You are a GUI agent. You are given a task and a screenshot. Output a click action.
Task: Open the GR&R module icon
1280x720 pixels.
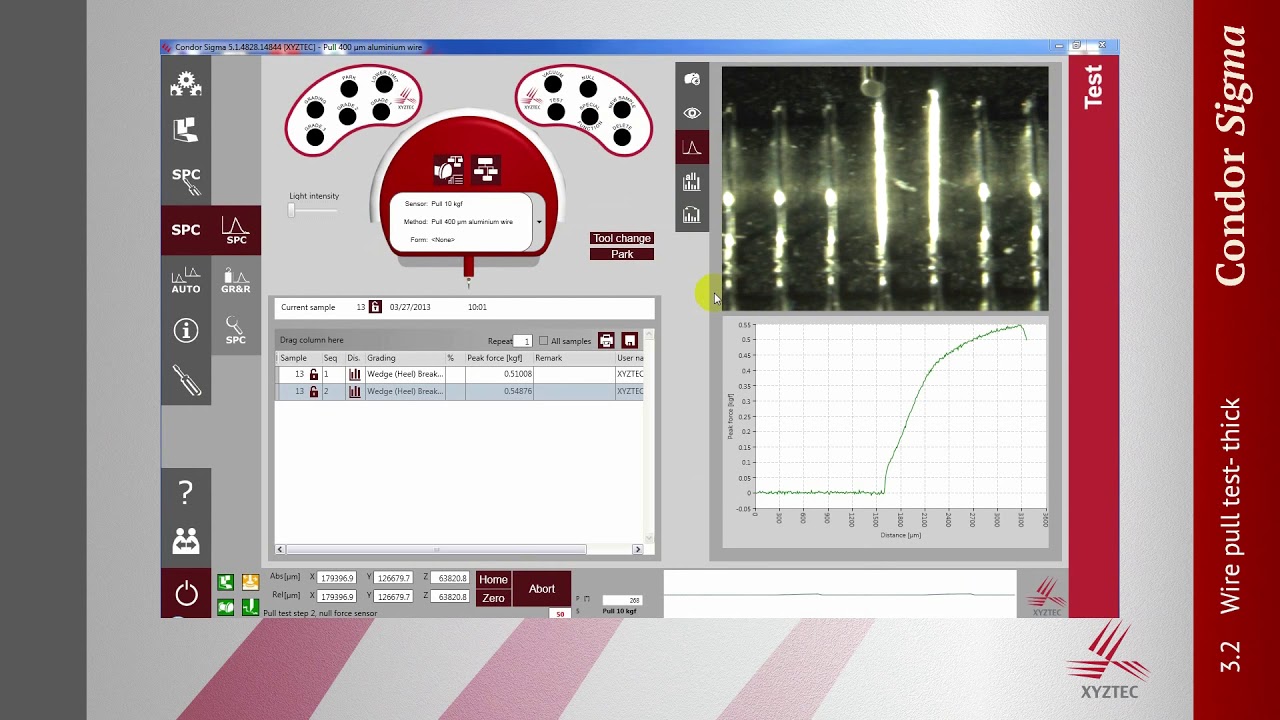click(x=236, y=281)
